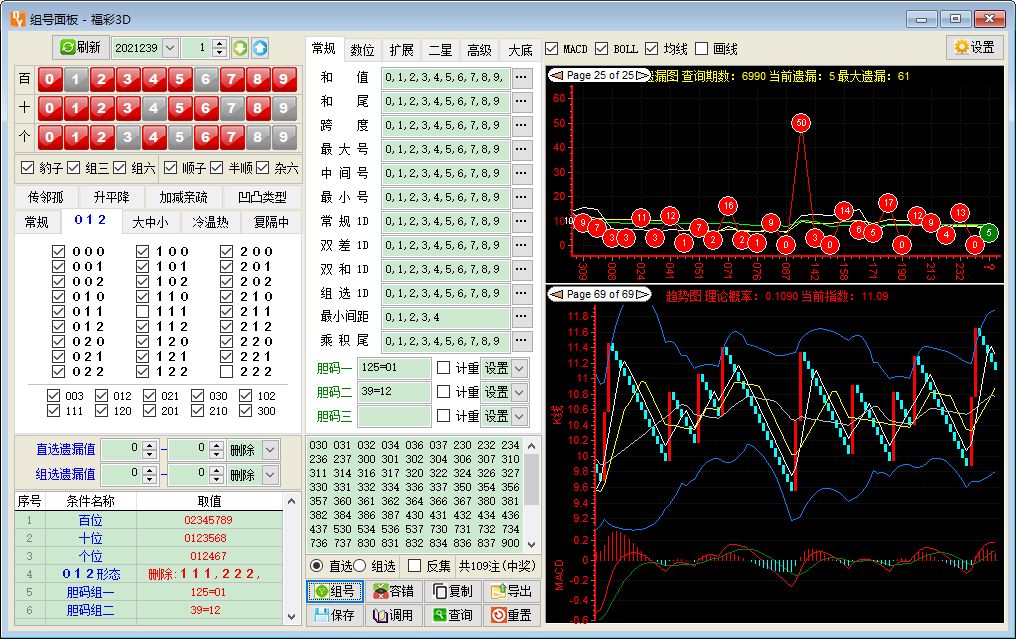Screen dimensions: 1016x639
Task: Toggle digit 0 in the 百 row
Action: coord(50,79)
